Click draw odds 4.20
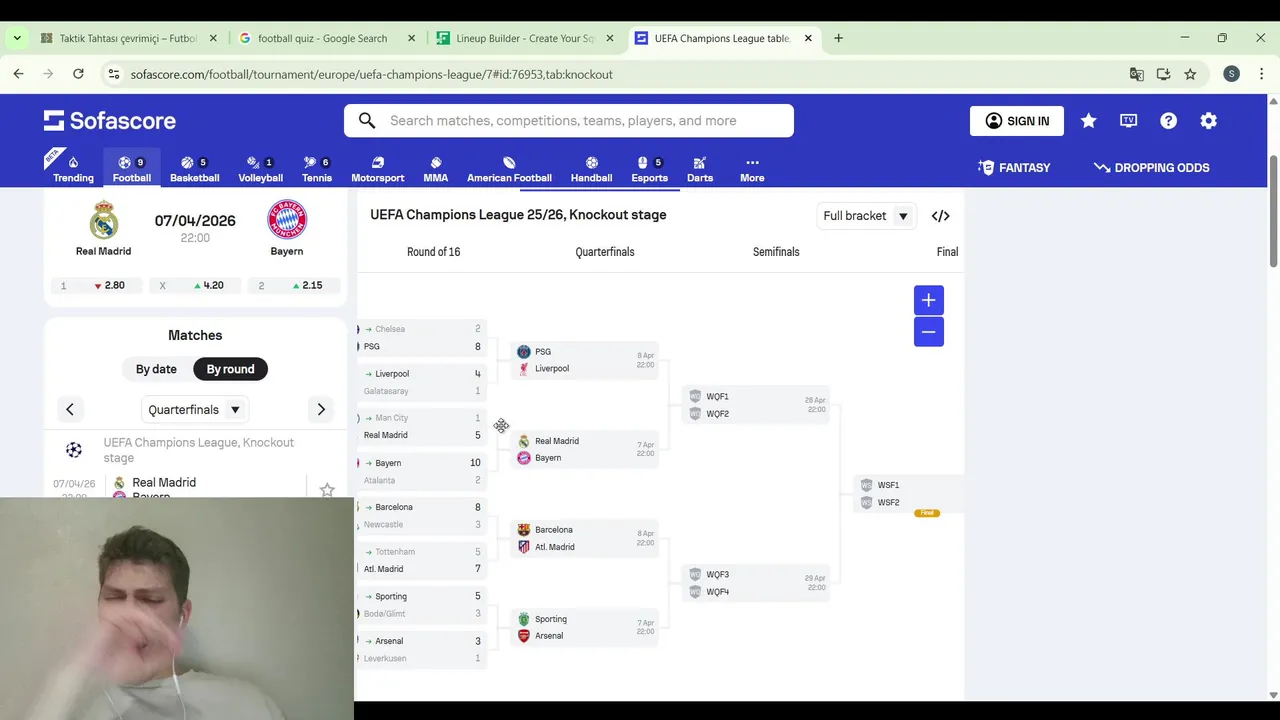Image resolution: width=1280 pixels, height=720 pixels. (x=195, y=285)
